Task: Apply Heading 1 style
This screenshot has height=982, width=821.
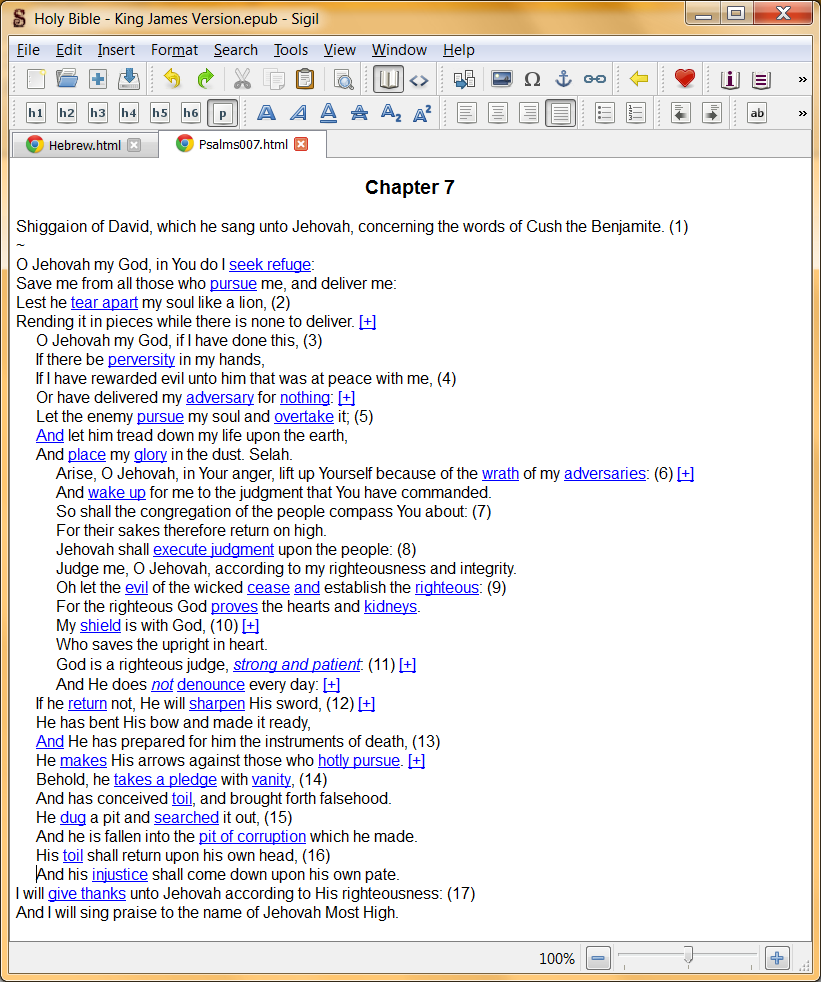Action: [36, 113]
